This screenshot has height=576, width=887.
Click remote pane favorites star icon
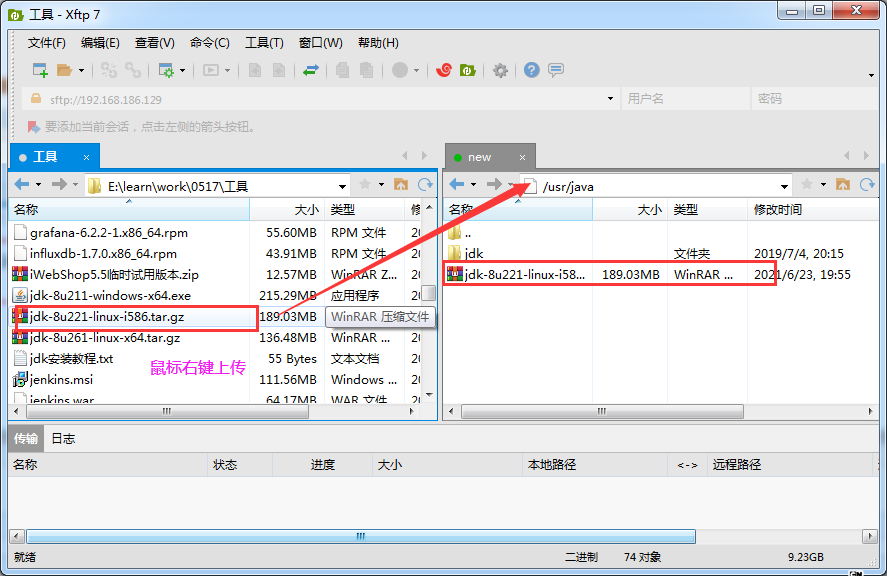pos(807,184)
